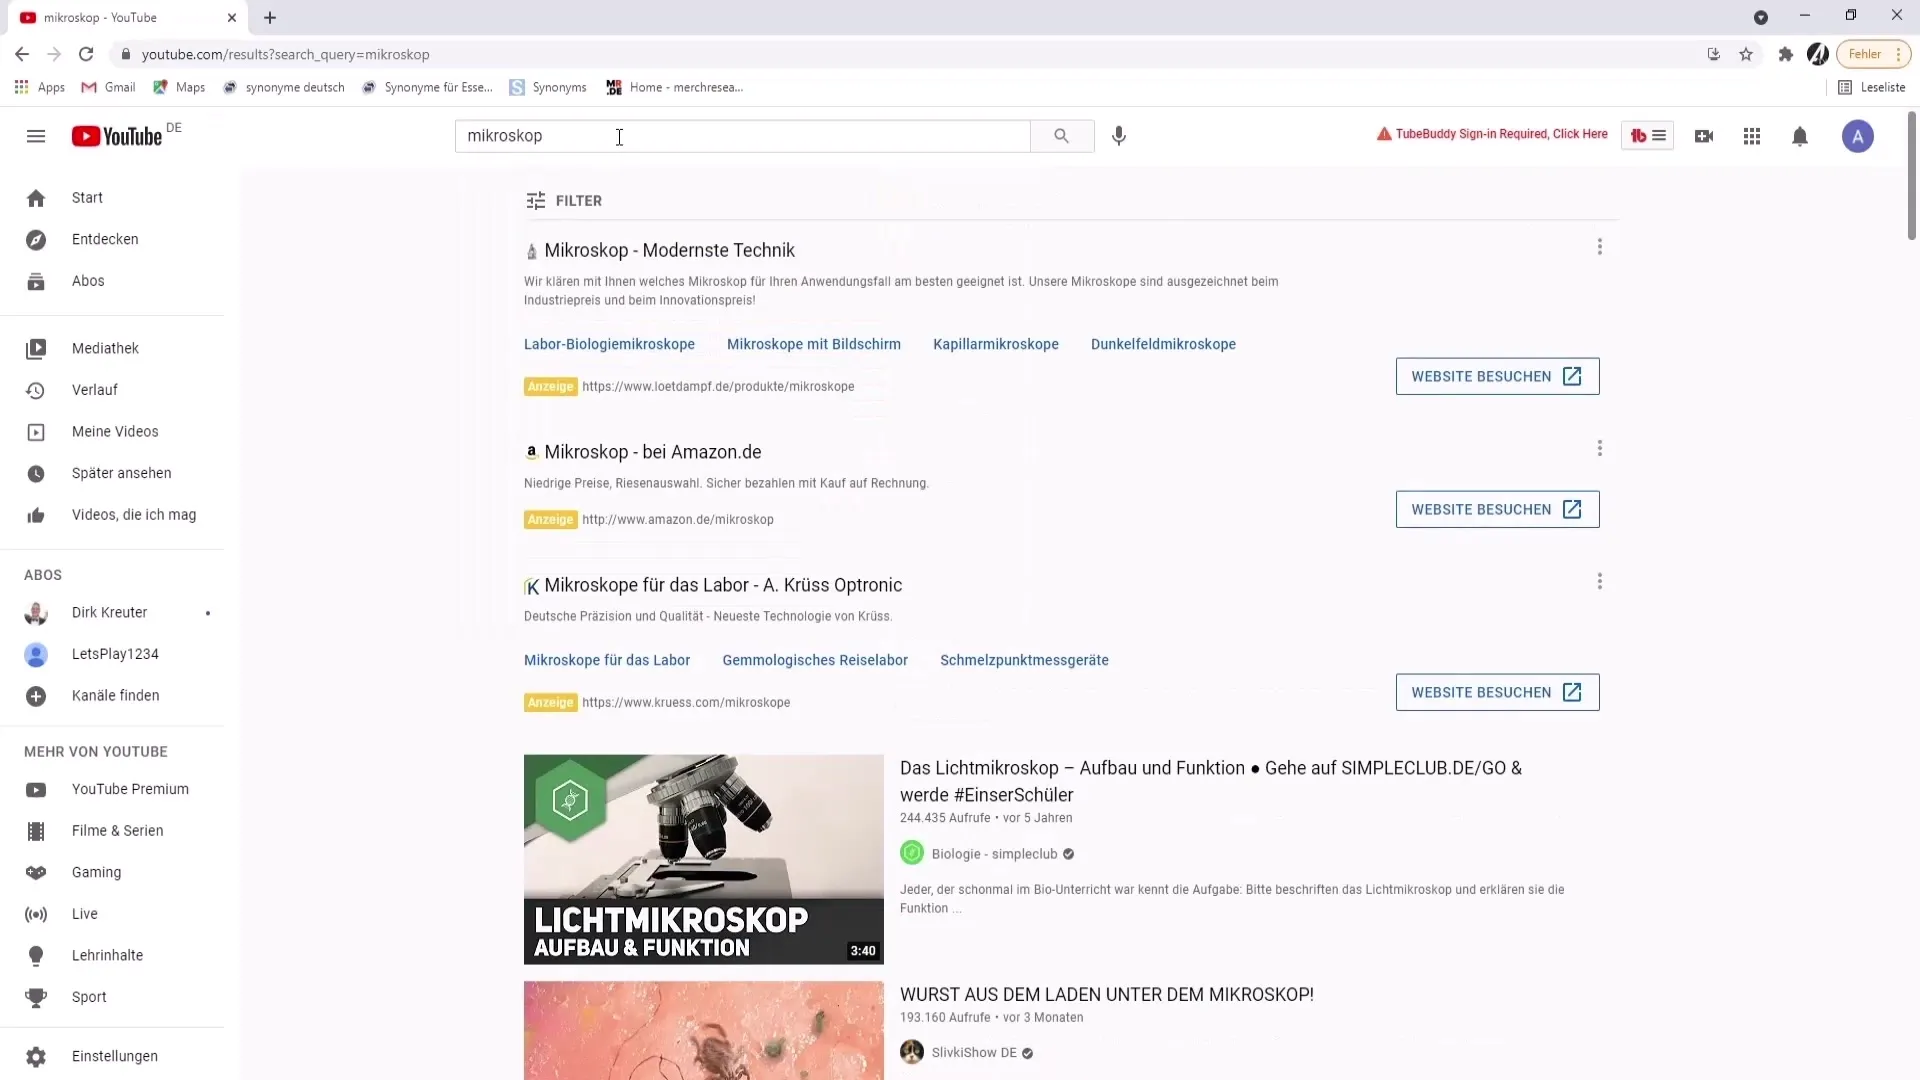Open the YouTube hamburger guide menu
1920x1080 pixels.
pyautogui.click(x=36, y=136)
